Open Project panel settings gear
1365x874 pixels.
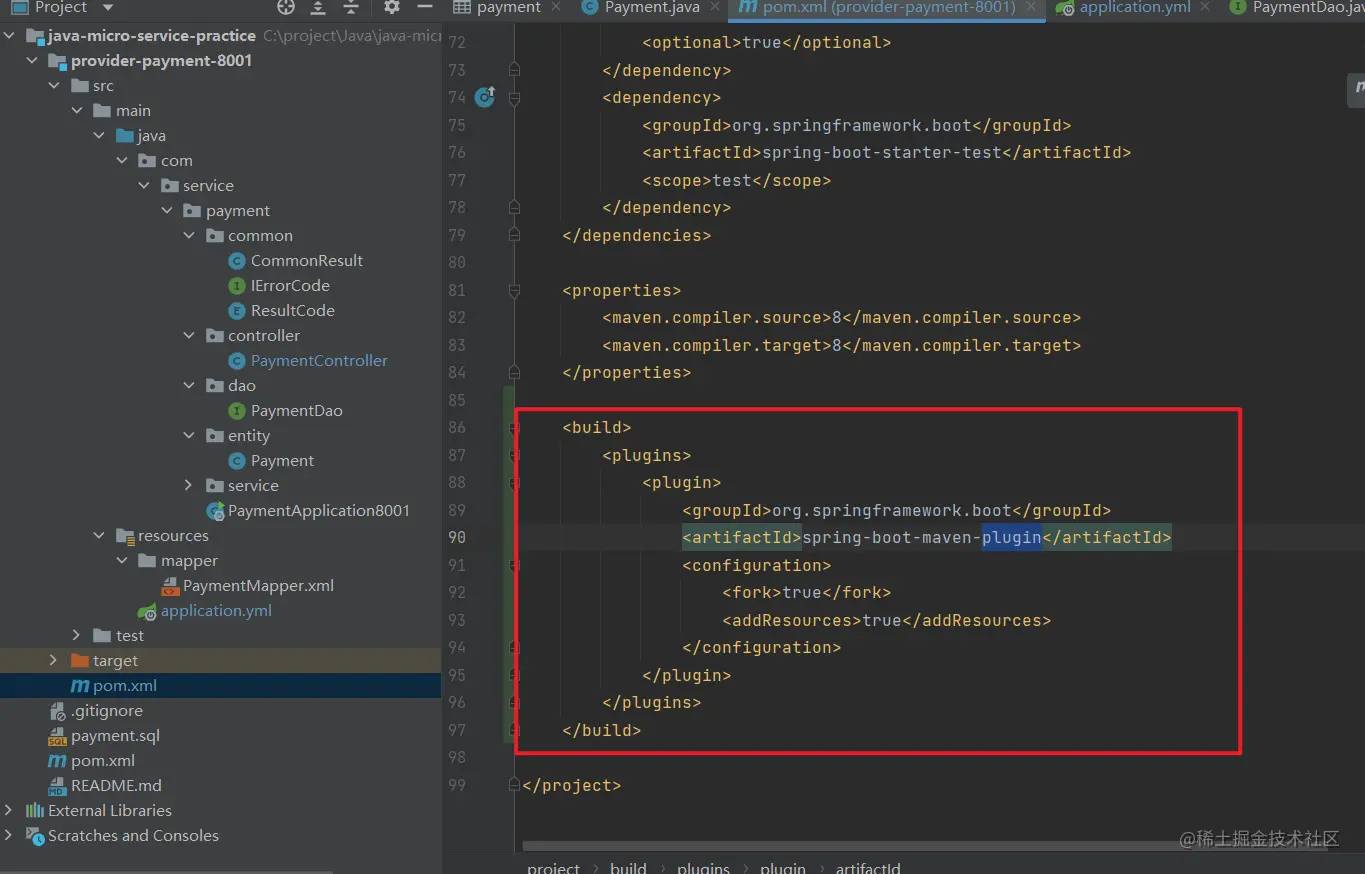click(x=392, y=8)
